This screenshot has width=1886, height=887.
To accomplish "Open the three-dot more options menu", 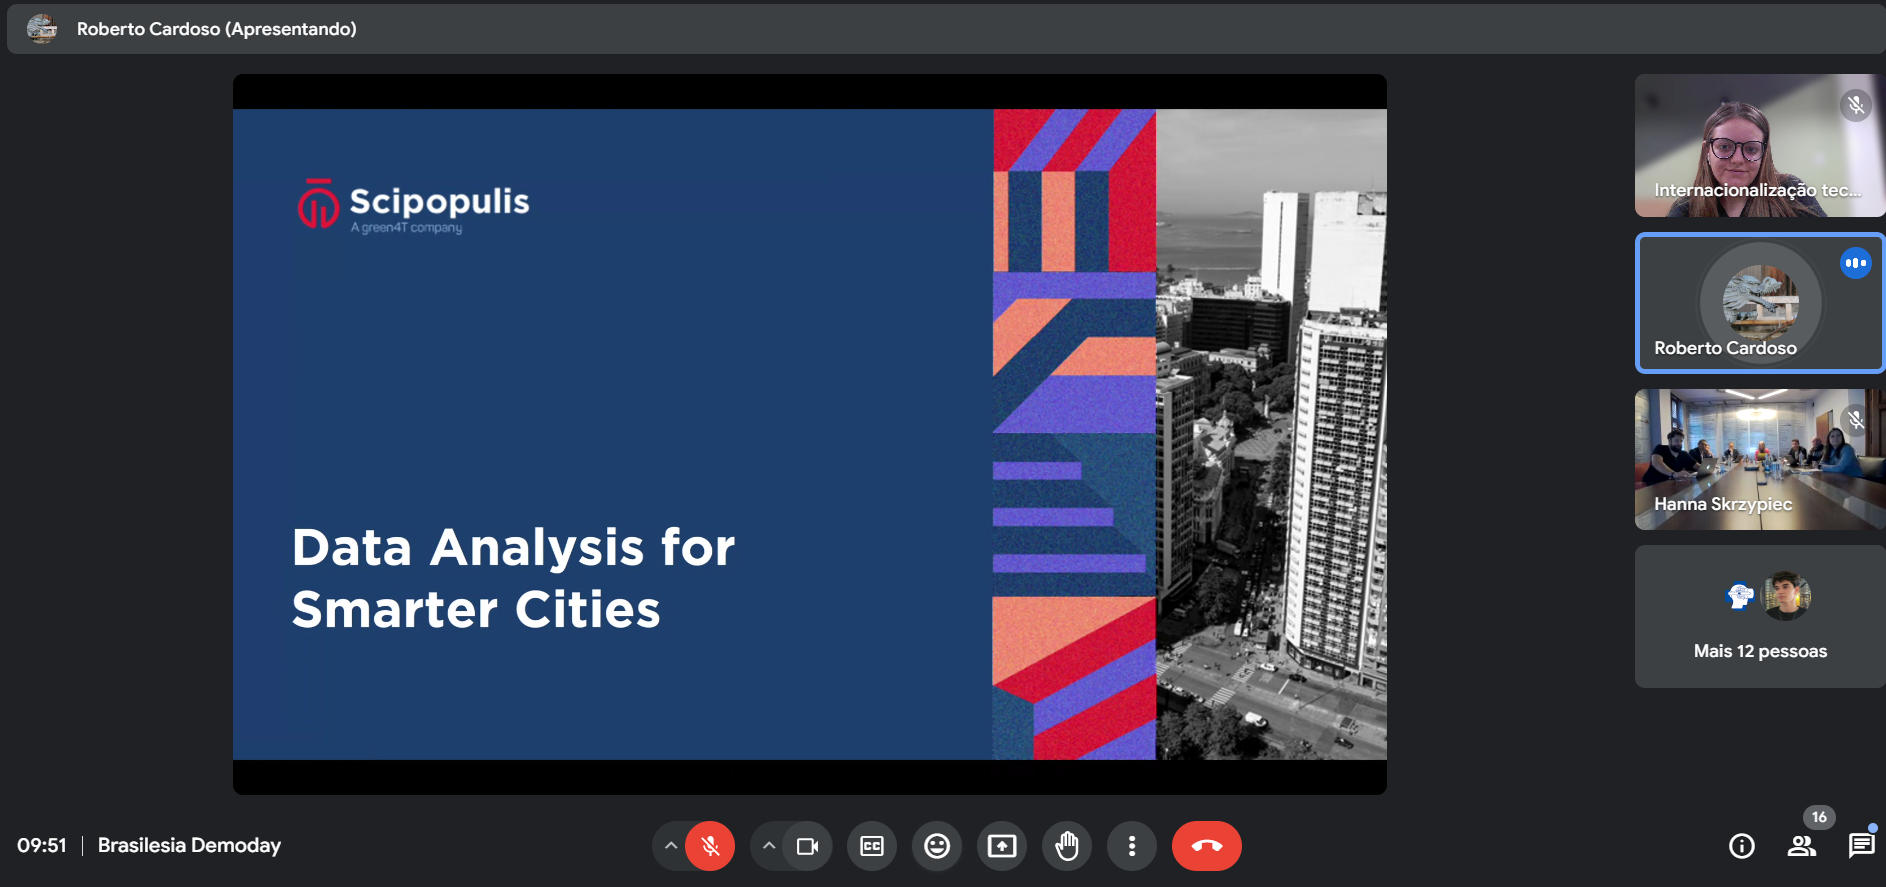I will point(1131,846).
